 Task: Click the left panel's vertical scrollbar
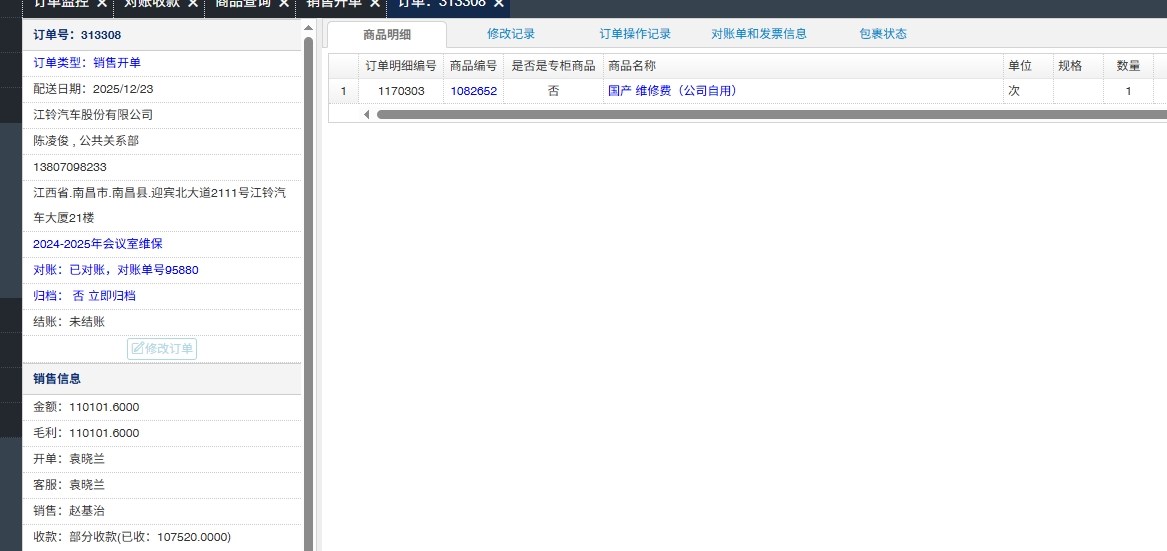308,300
